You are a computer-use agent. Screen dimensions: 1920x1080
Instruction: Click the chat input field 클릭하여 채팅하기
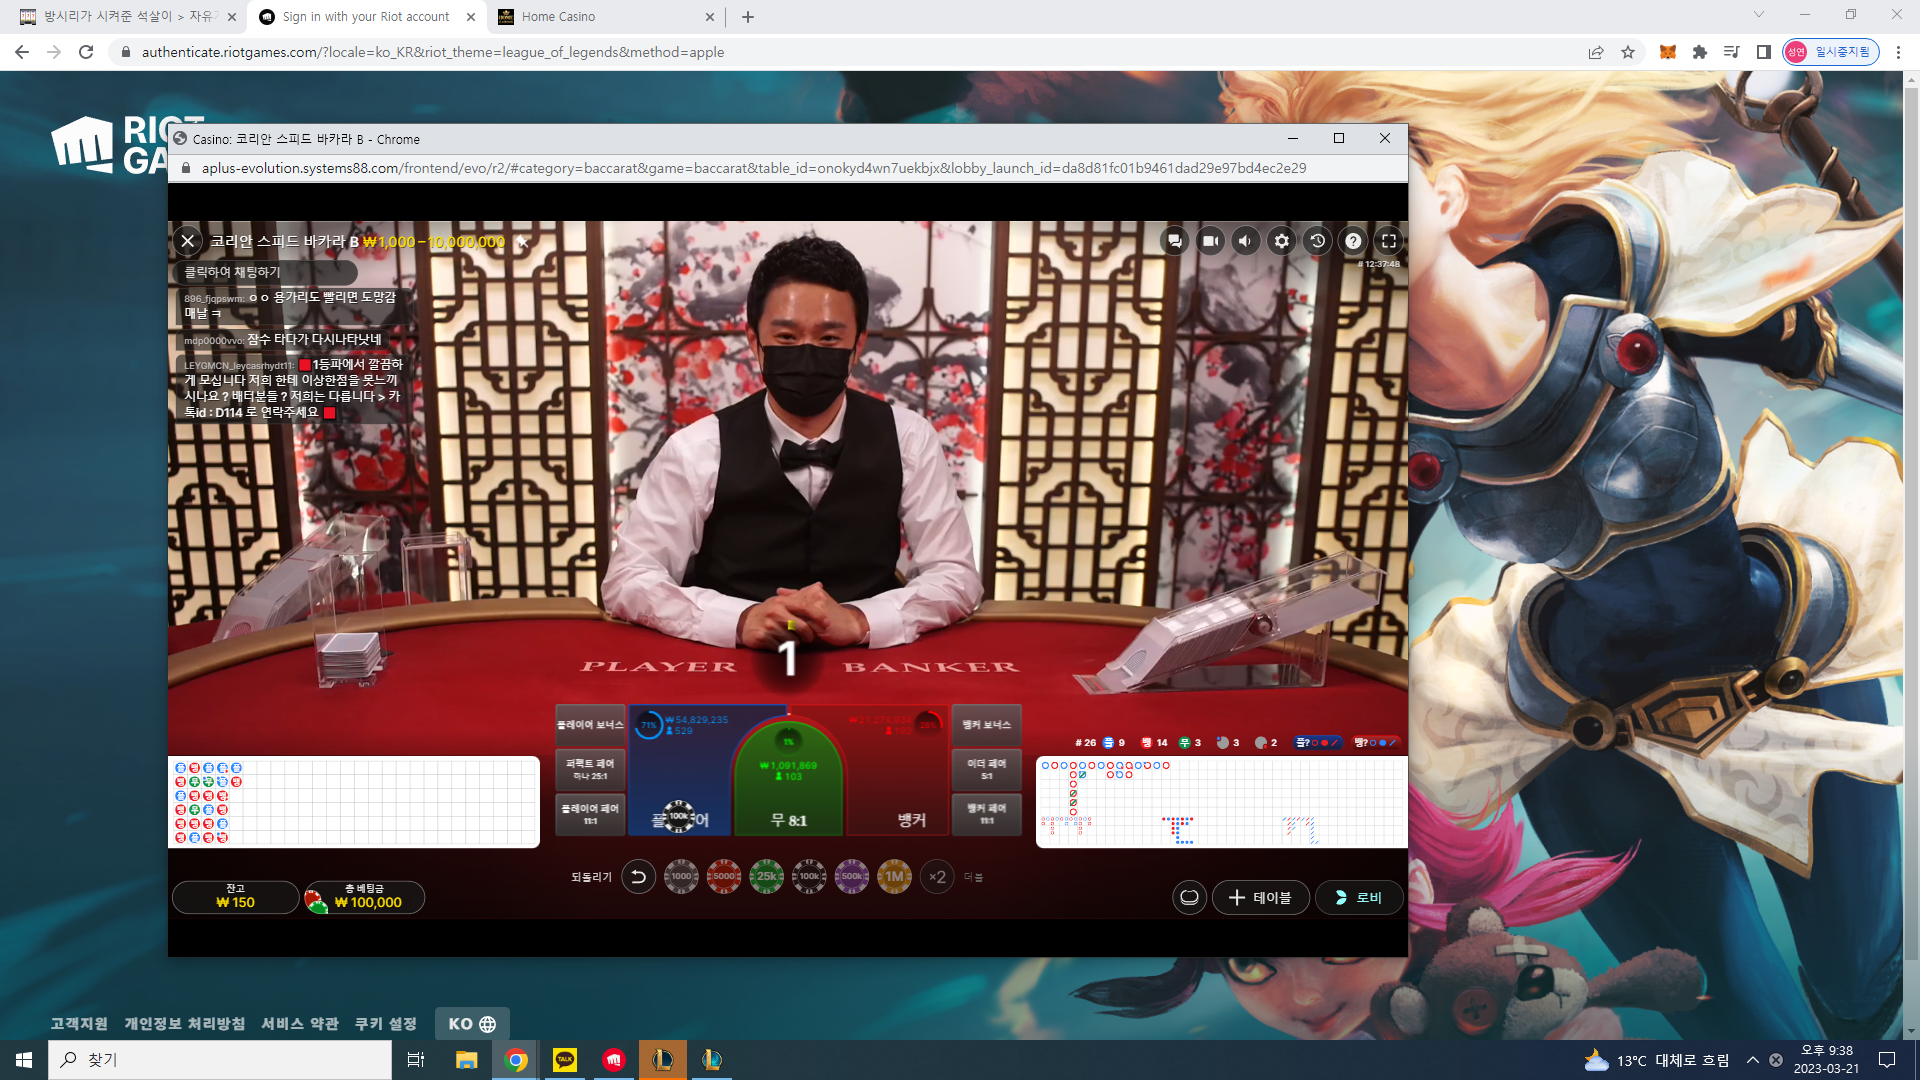266,272
